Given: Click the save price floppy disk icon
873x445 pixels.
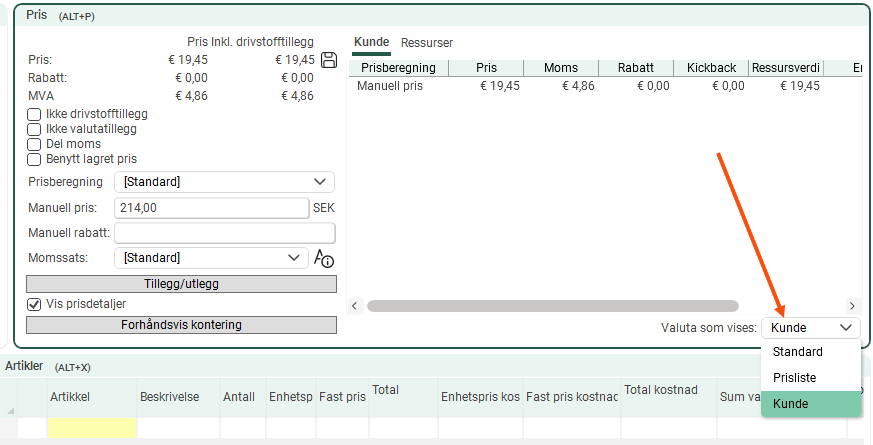Looking at the screenshot, I should click(x=328, y=60).
